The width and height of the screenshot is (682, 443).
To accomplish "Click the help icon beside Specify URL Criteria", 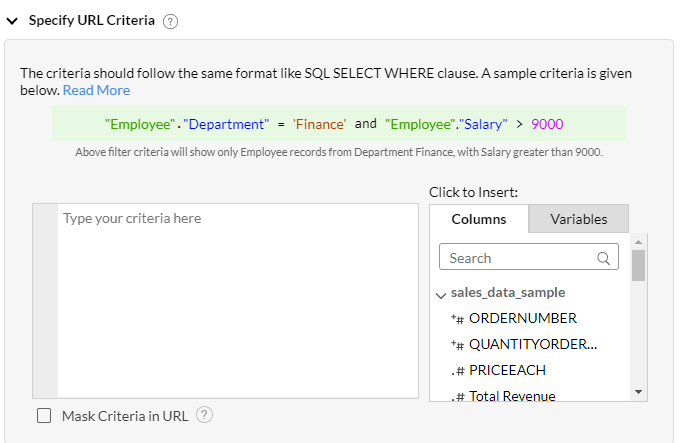I will tap(170, 21).
